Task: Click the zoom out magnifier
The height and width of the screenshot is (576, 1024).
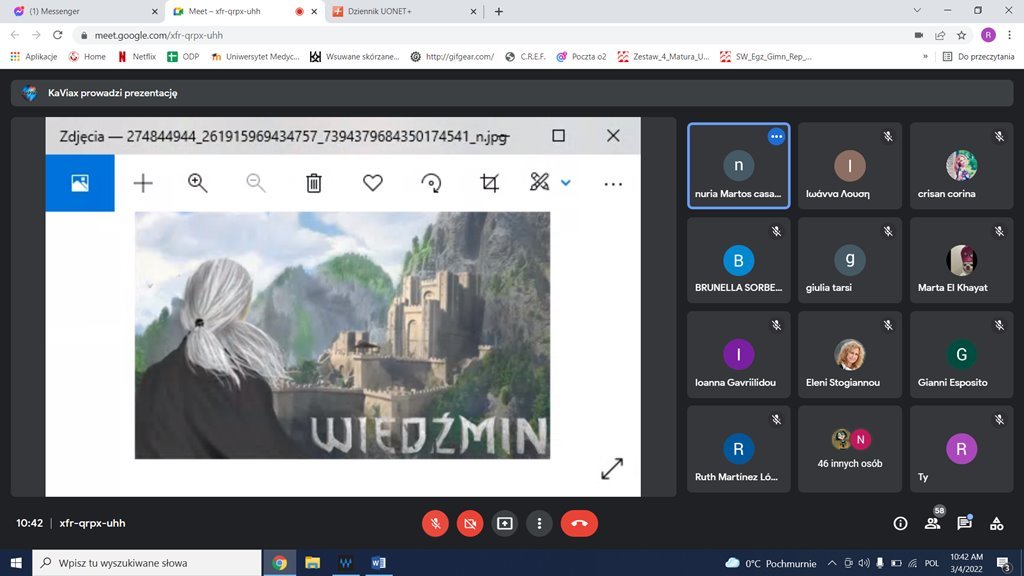Action: pyautogui.click(x=255, y=183)
